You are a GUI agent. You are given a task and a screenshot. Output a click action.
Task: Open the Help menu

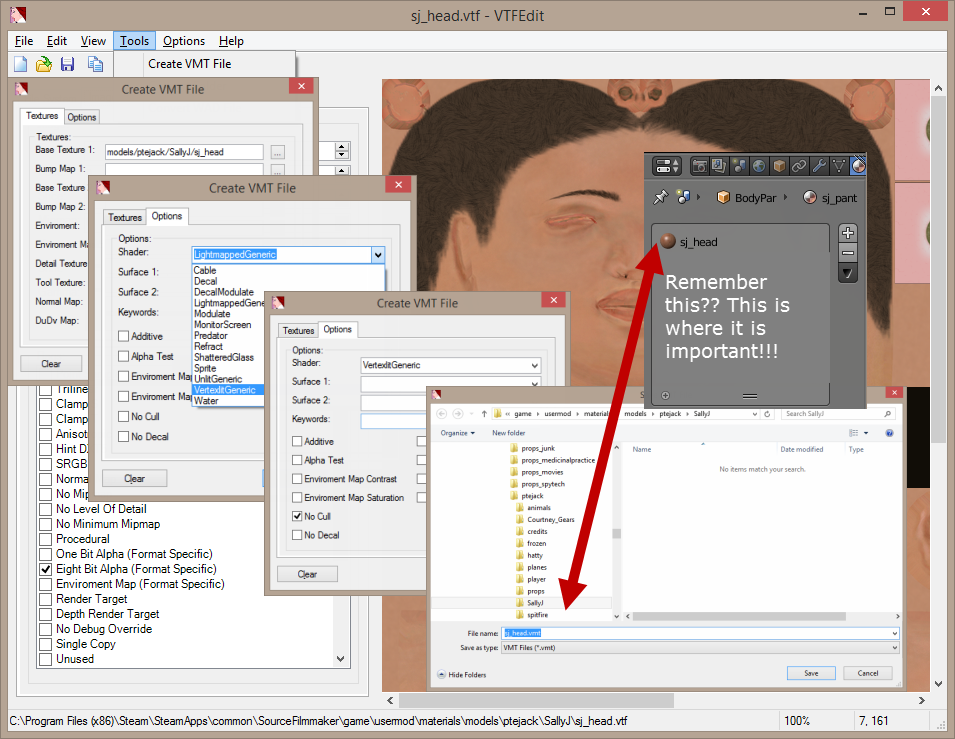pyautogui.click(x=231, y=41)
